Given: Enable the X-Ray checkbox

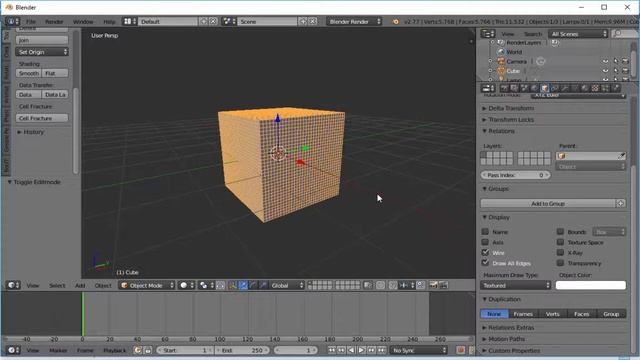Looking at the screenshot, I should pos(560,252).
